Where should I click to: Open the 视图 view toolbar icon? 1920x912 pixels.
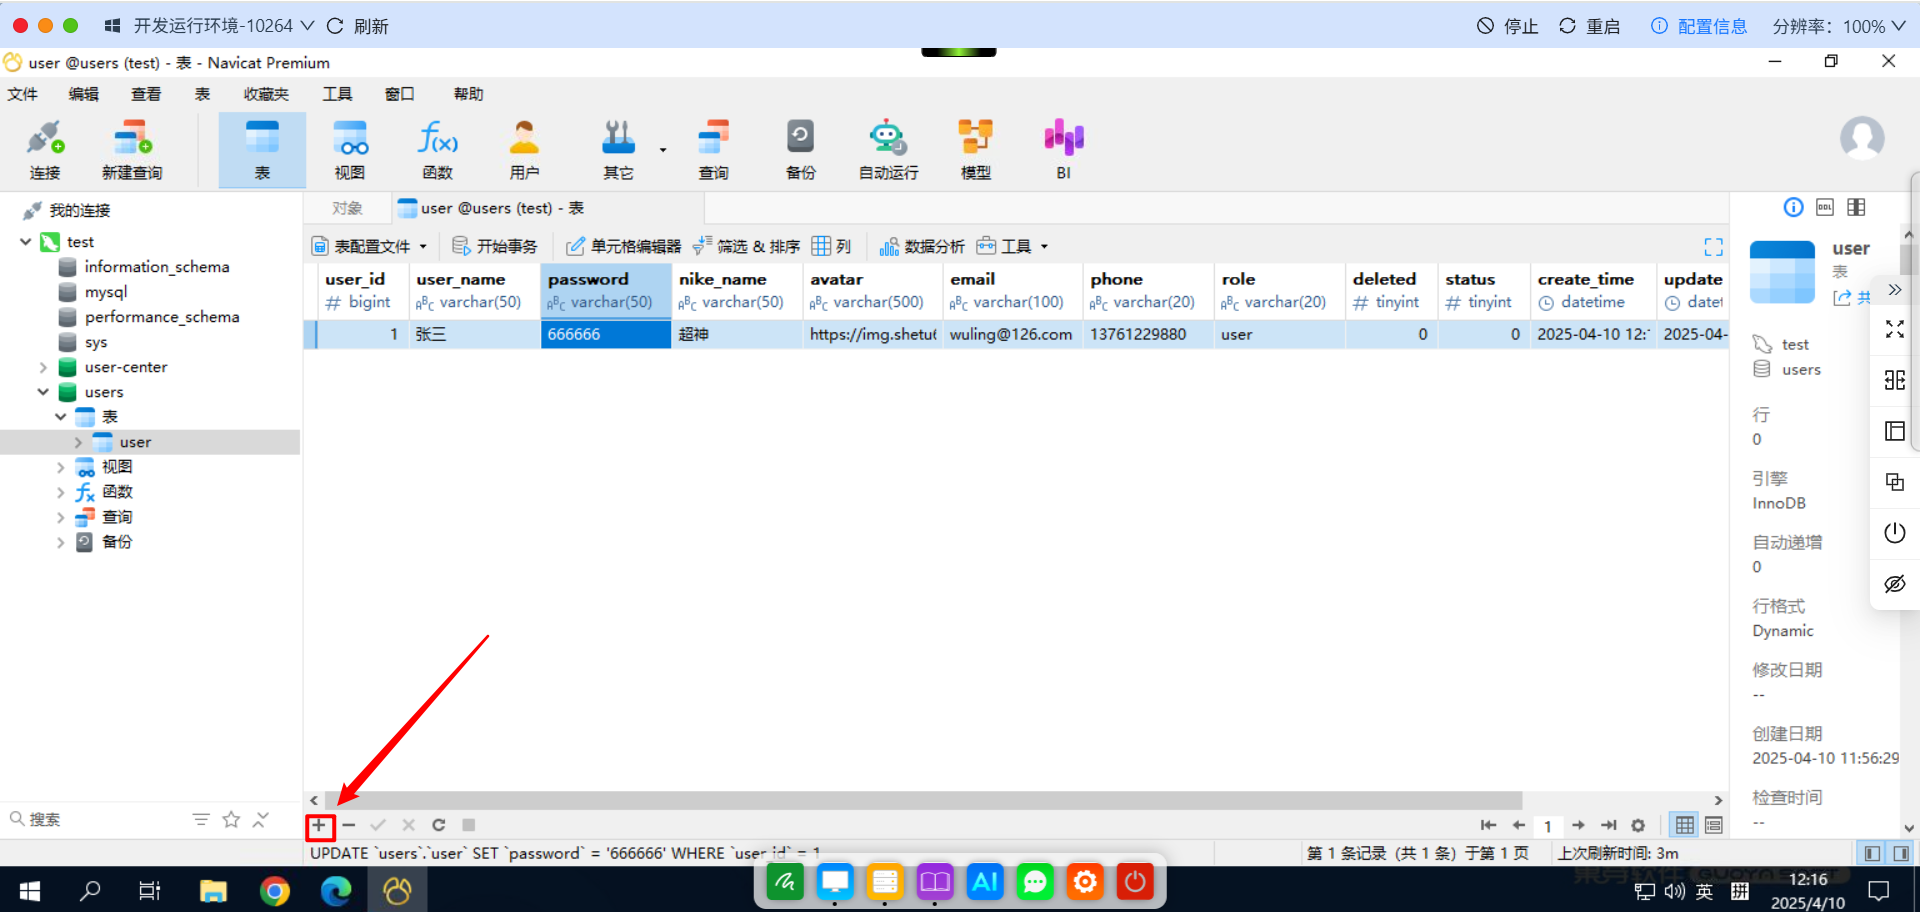pos(350,150)
